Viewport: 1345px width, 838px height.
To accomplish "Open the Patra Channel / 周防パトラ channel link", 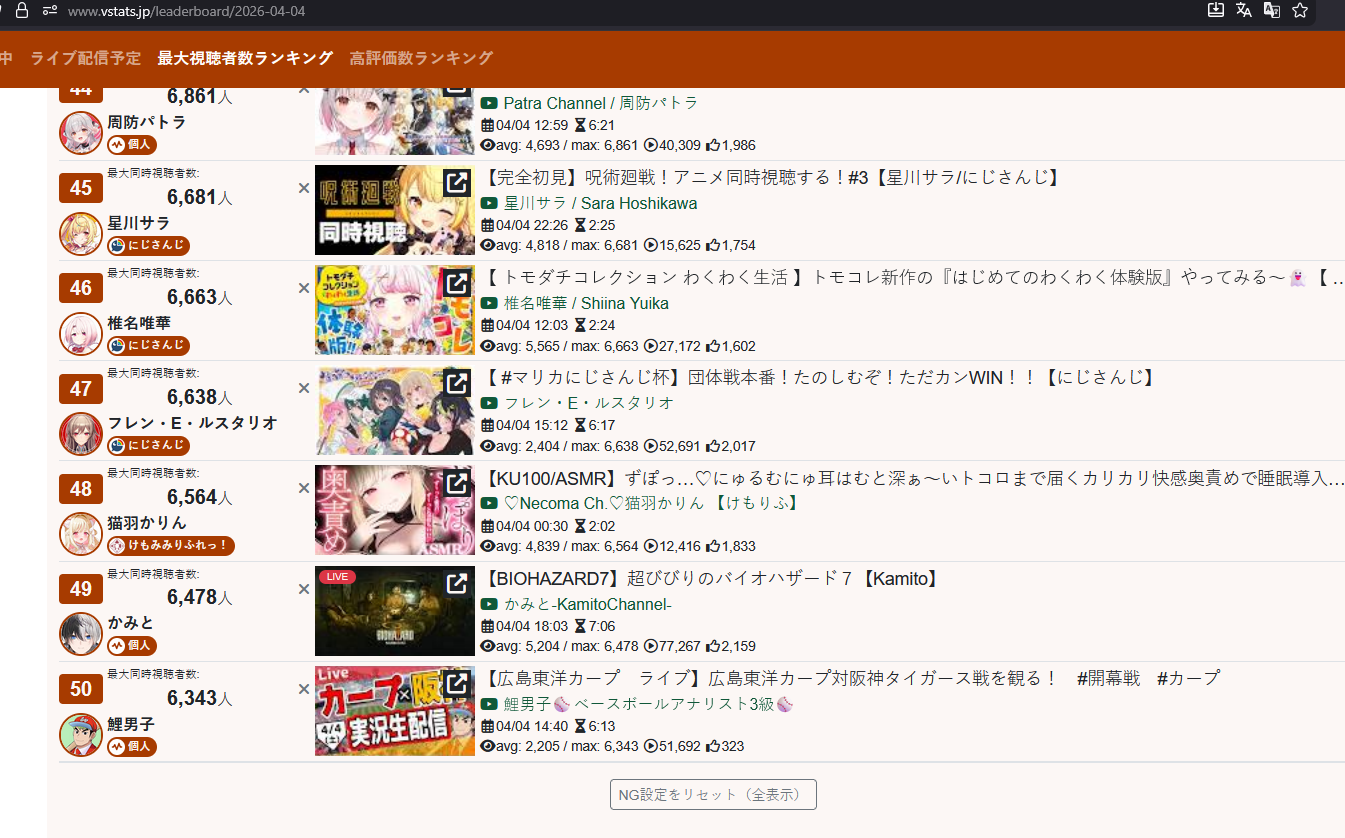I will (x=601, y=103).
